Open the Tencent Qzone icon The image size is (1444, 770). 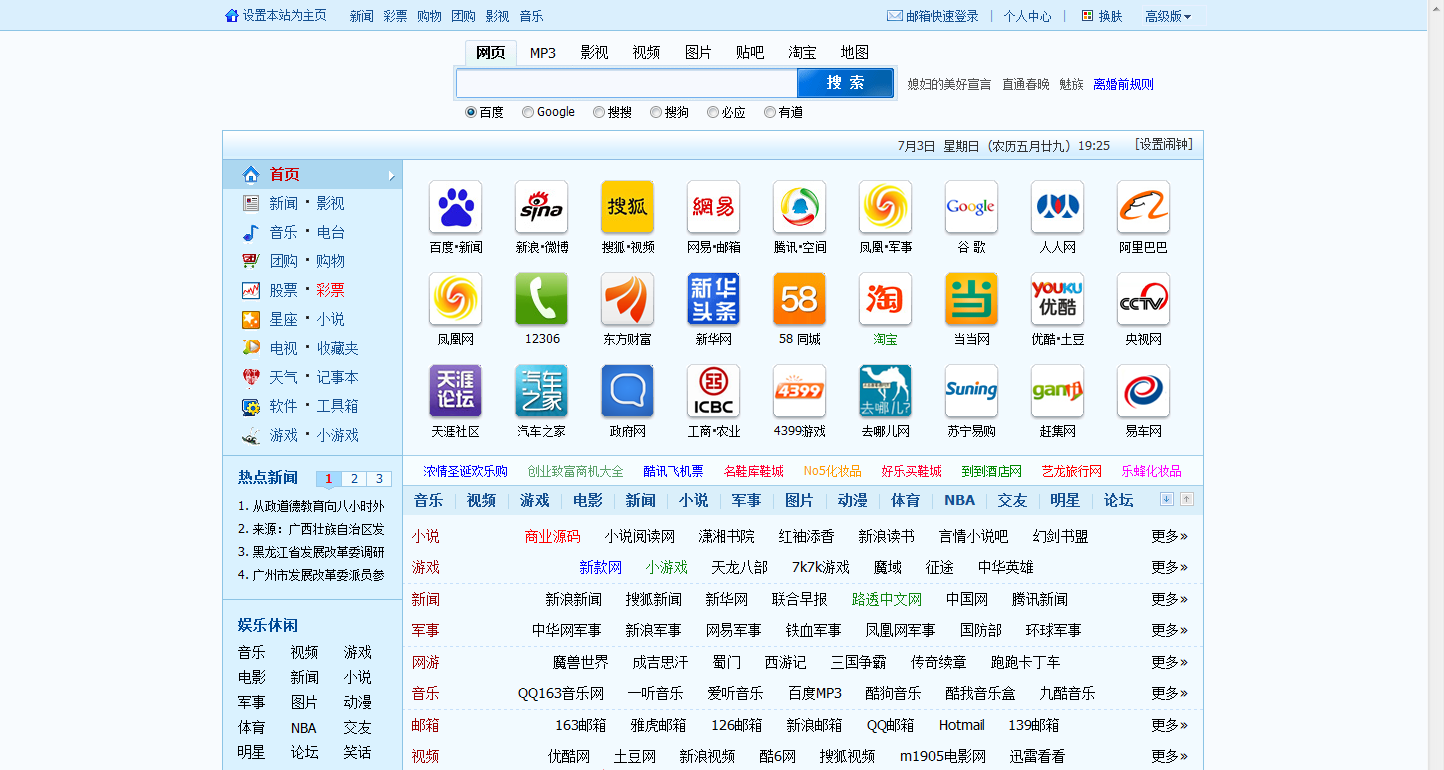[799, 207]
